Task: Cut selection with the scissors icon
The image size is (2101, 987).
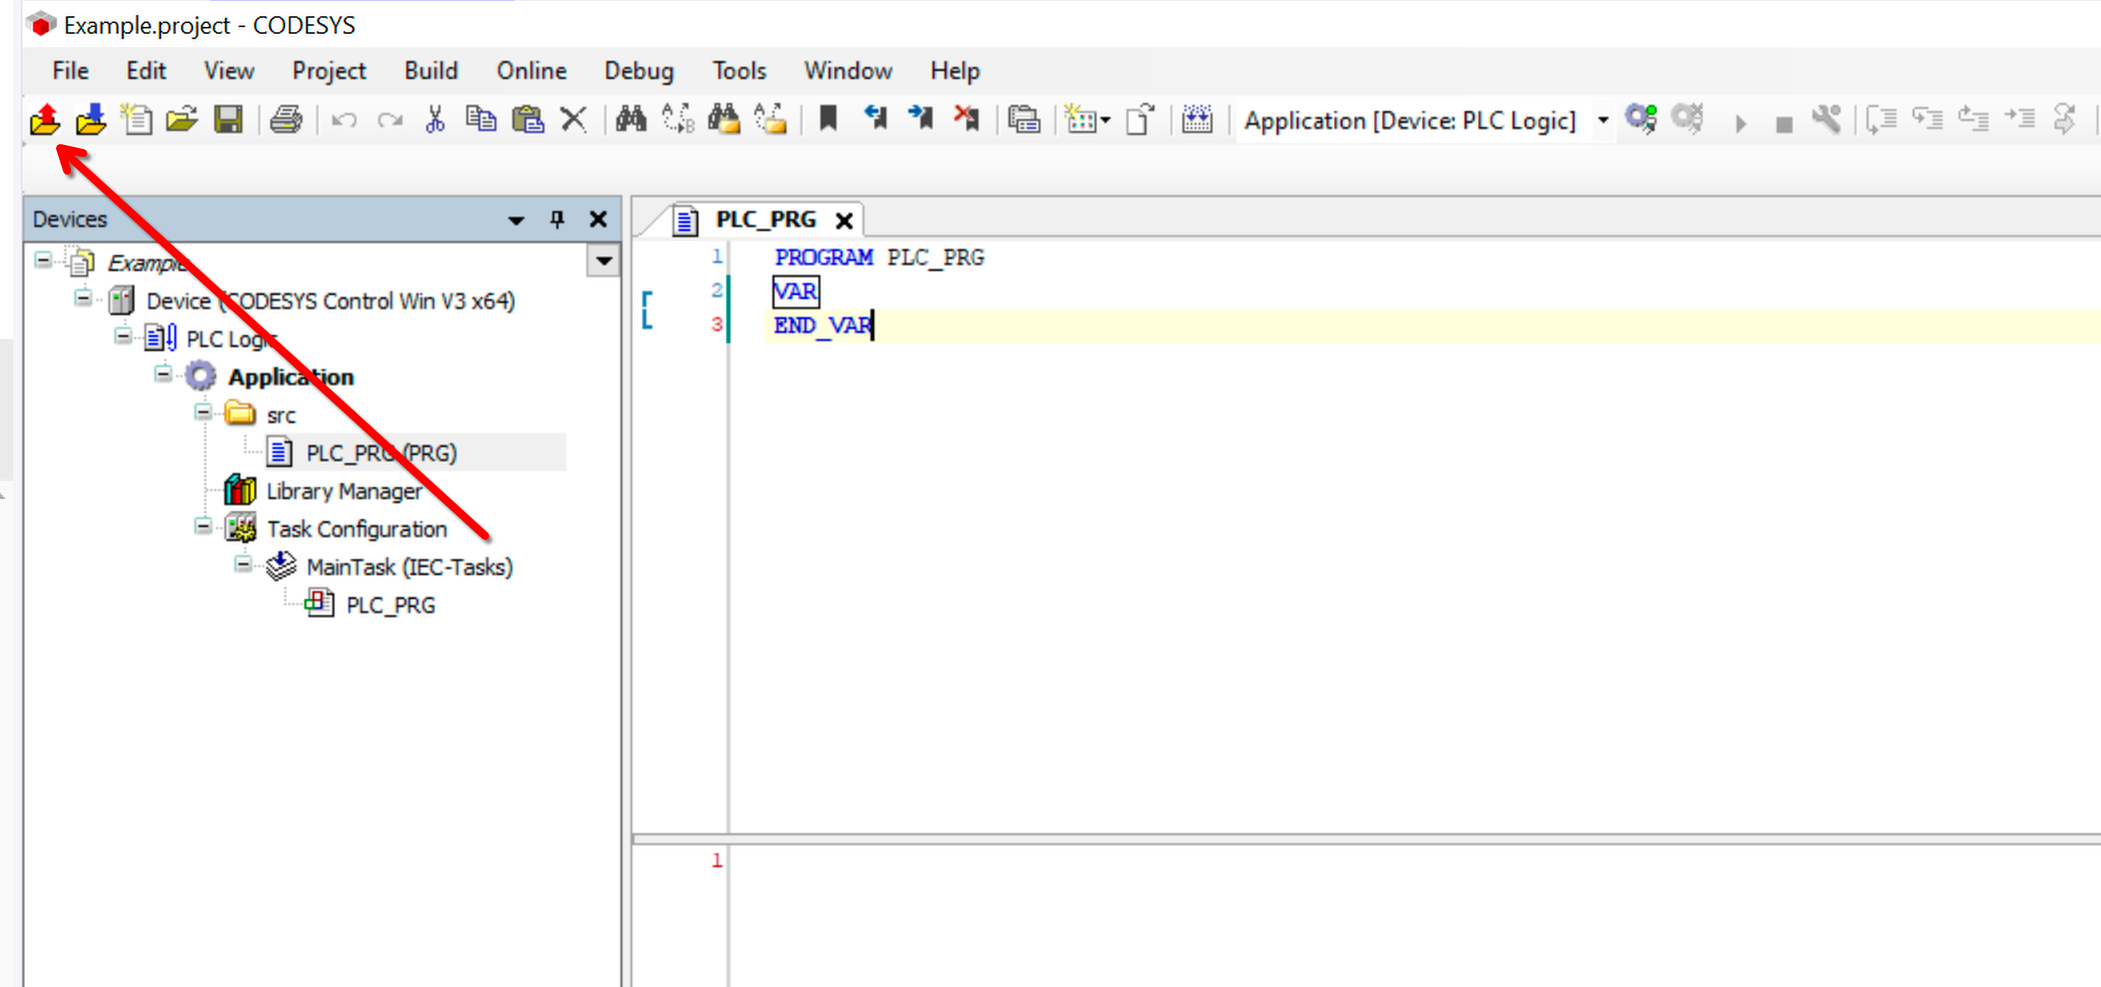Action: (435, 120)
